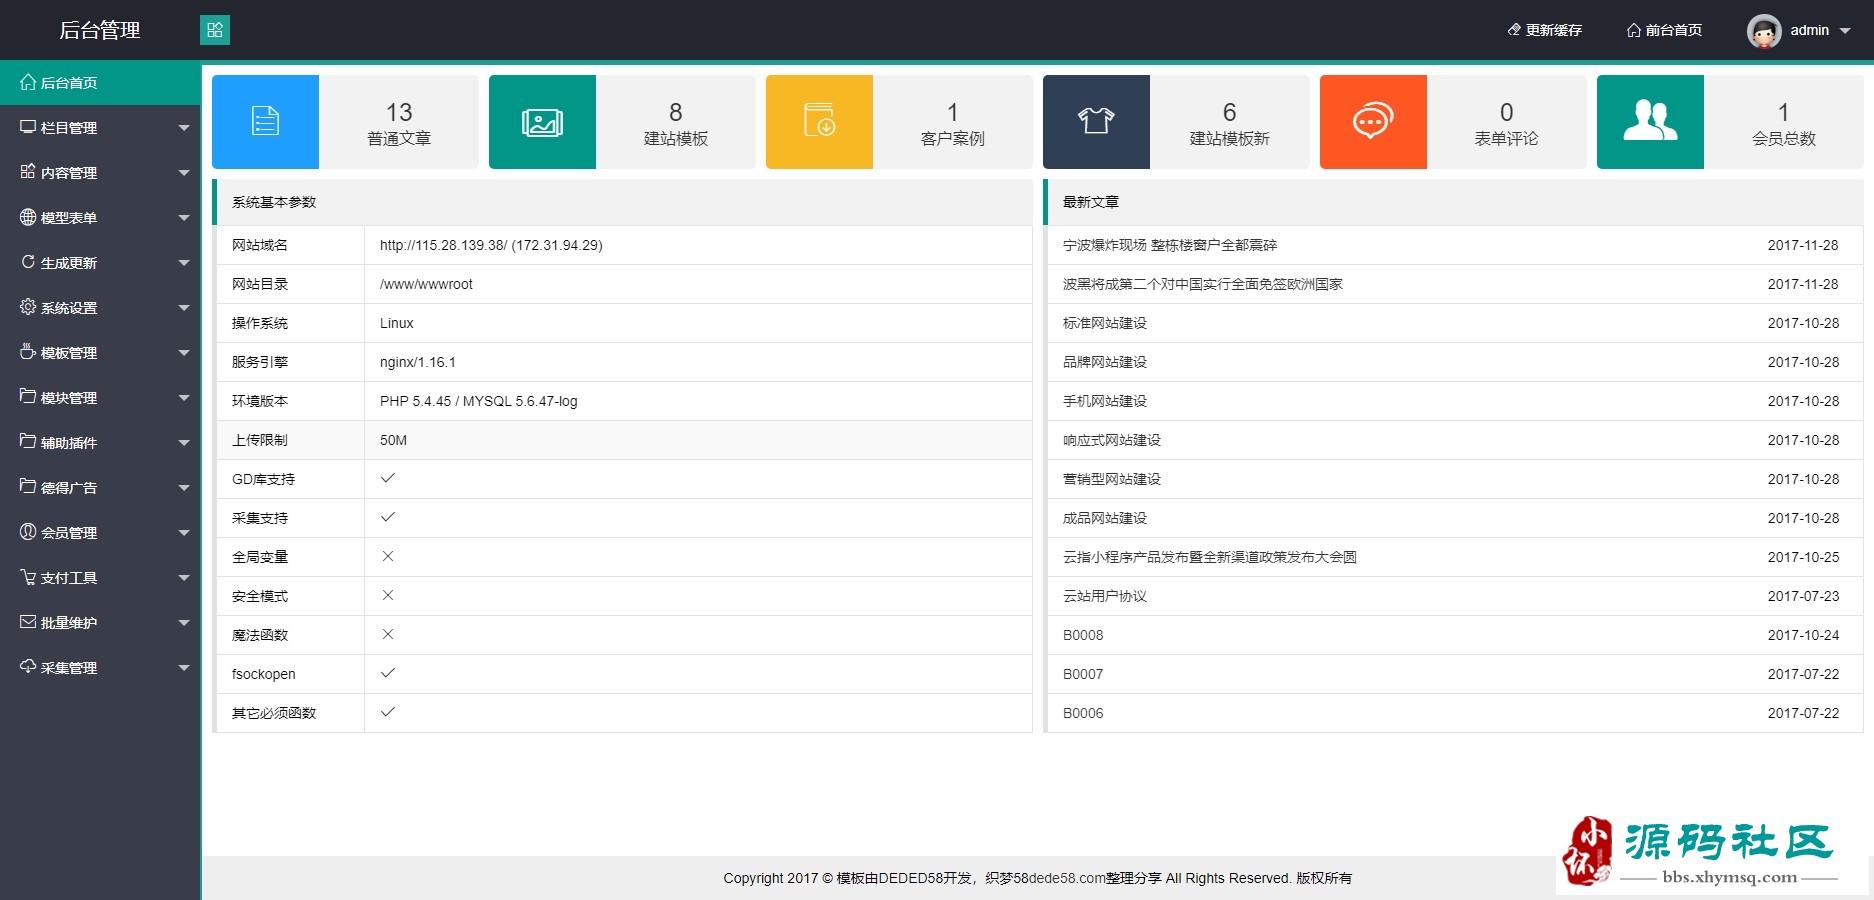Click the teal 会员总数 users icon tile
The width and height of the screenshot is (1874, 900).
pos(1650,122)
